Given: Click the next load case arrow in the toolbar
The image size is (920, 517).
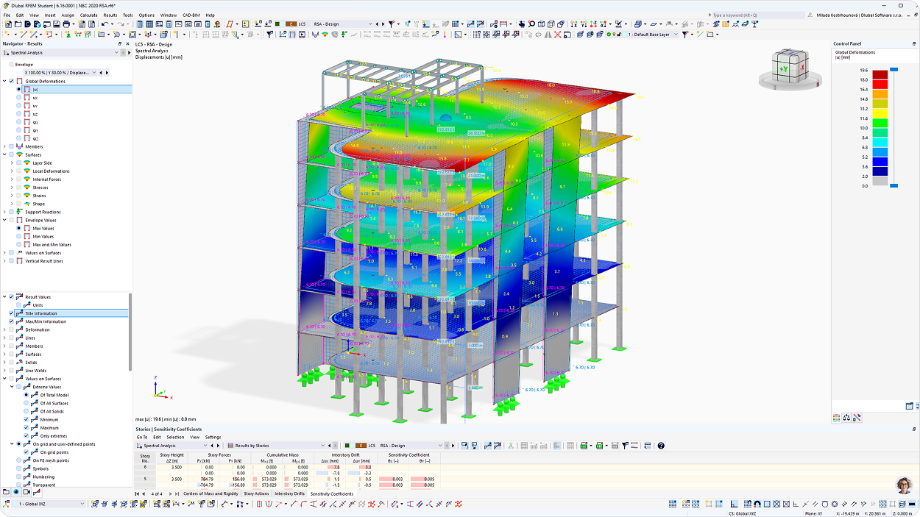Looking at the screenshot, I should (x=384, y=24).
